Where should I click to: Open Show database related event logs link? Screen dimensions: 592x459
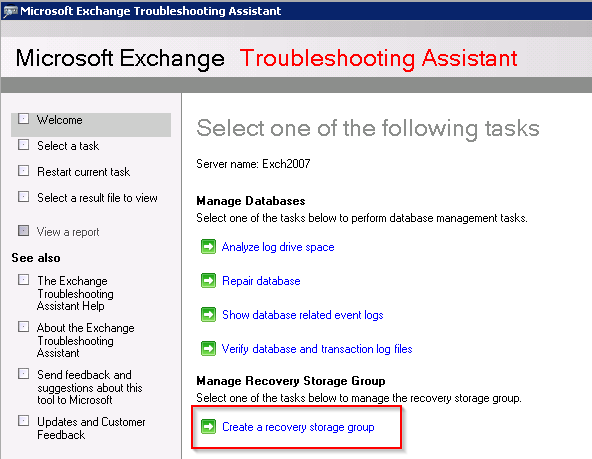(x=302, y=315)
